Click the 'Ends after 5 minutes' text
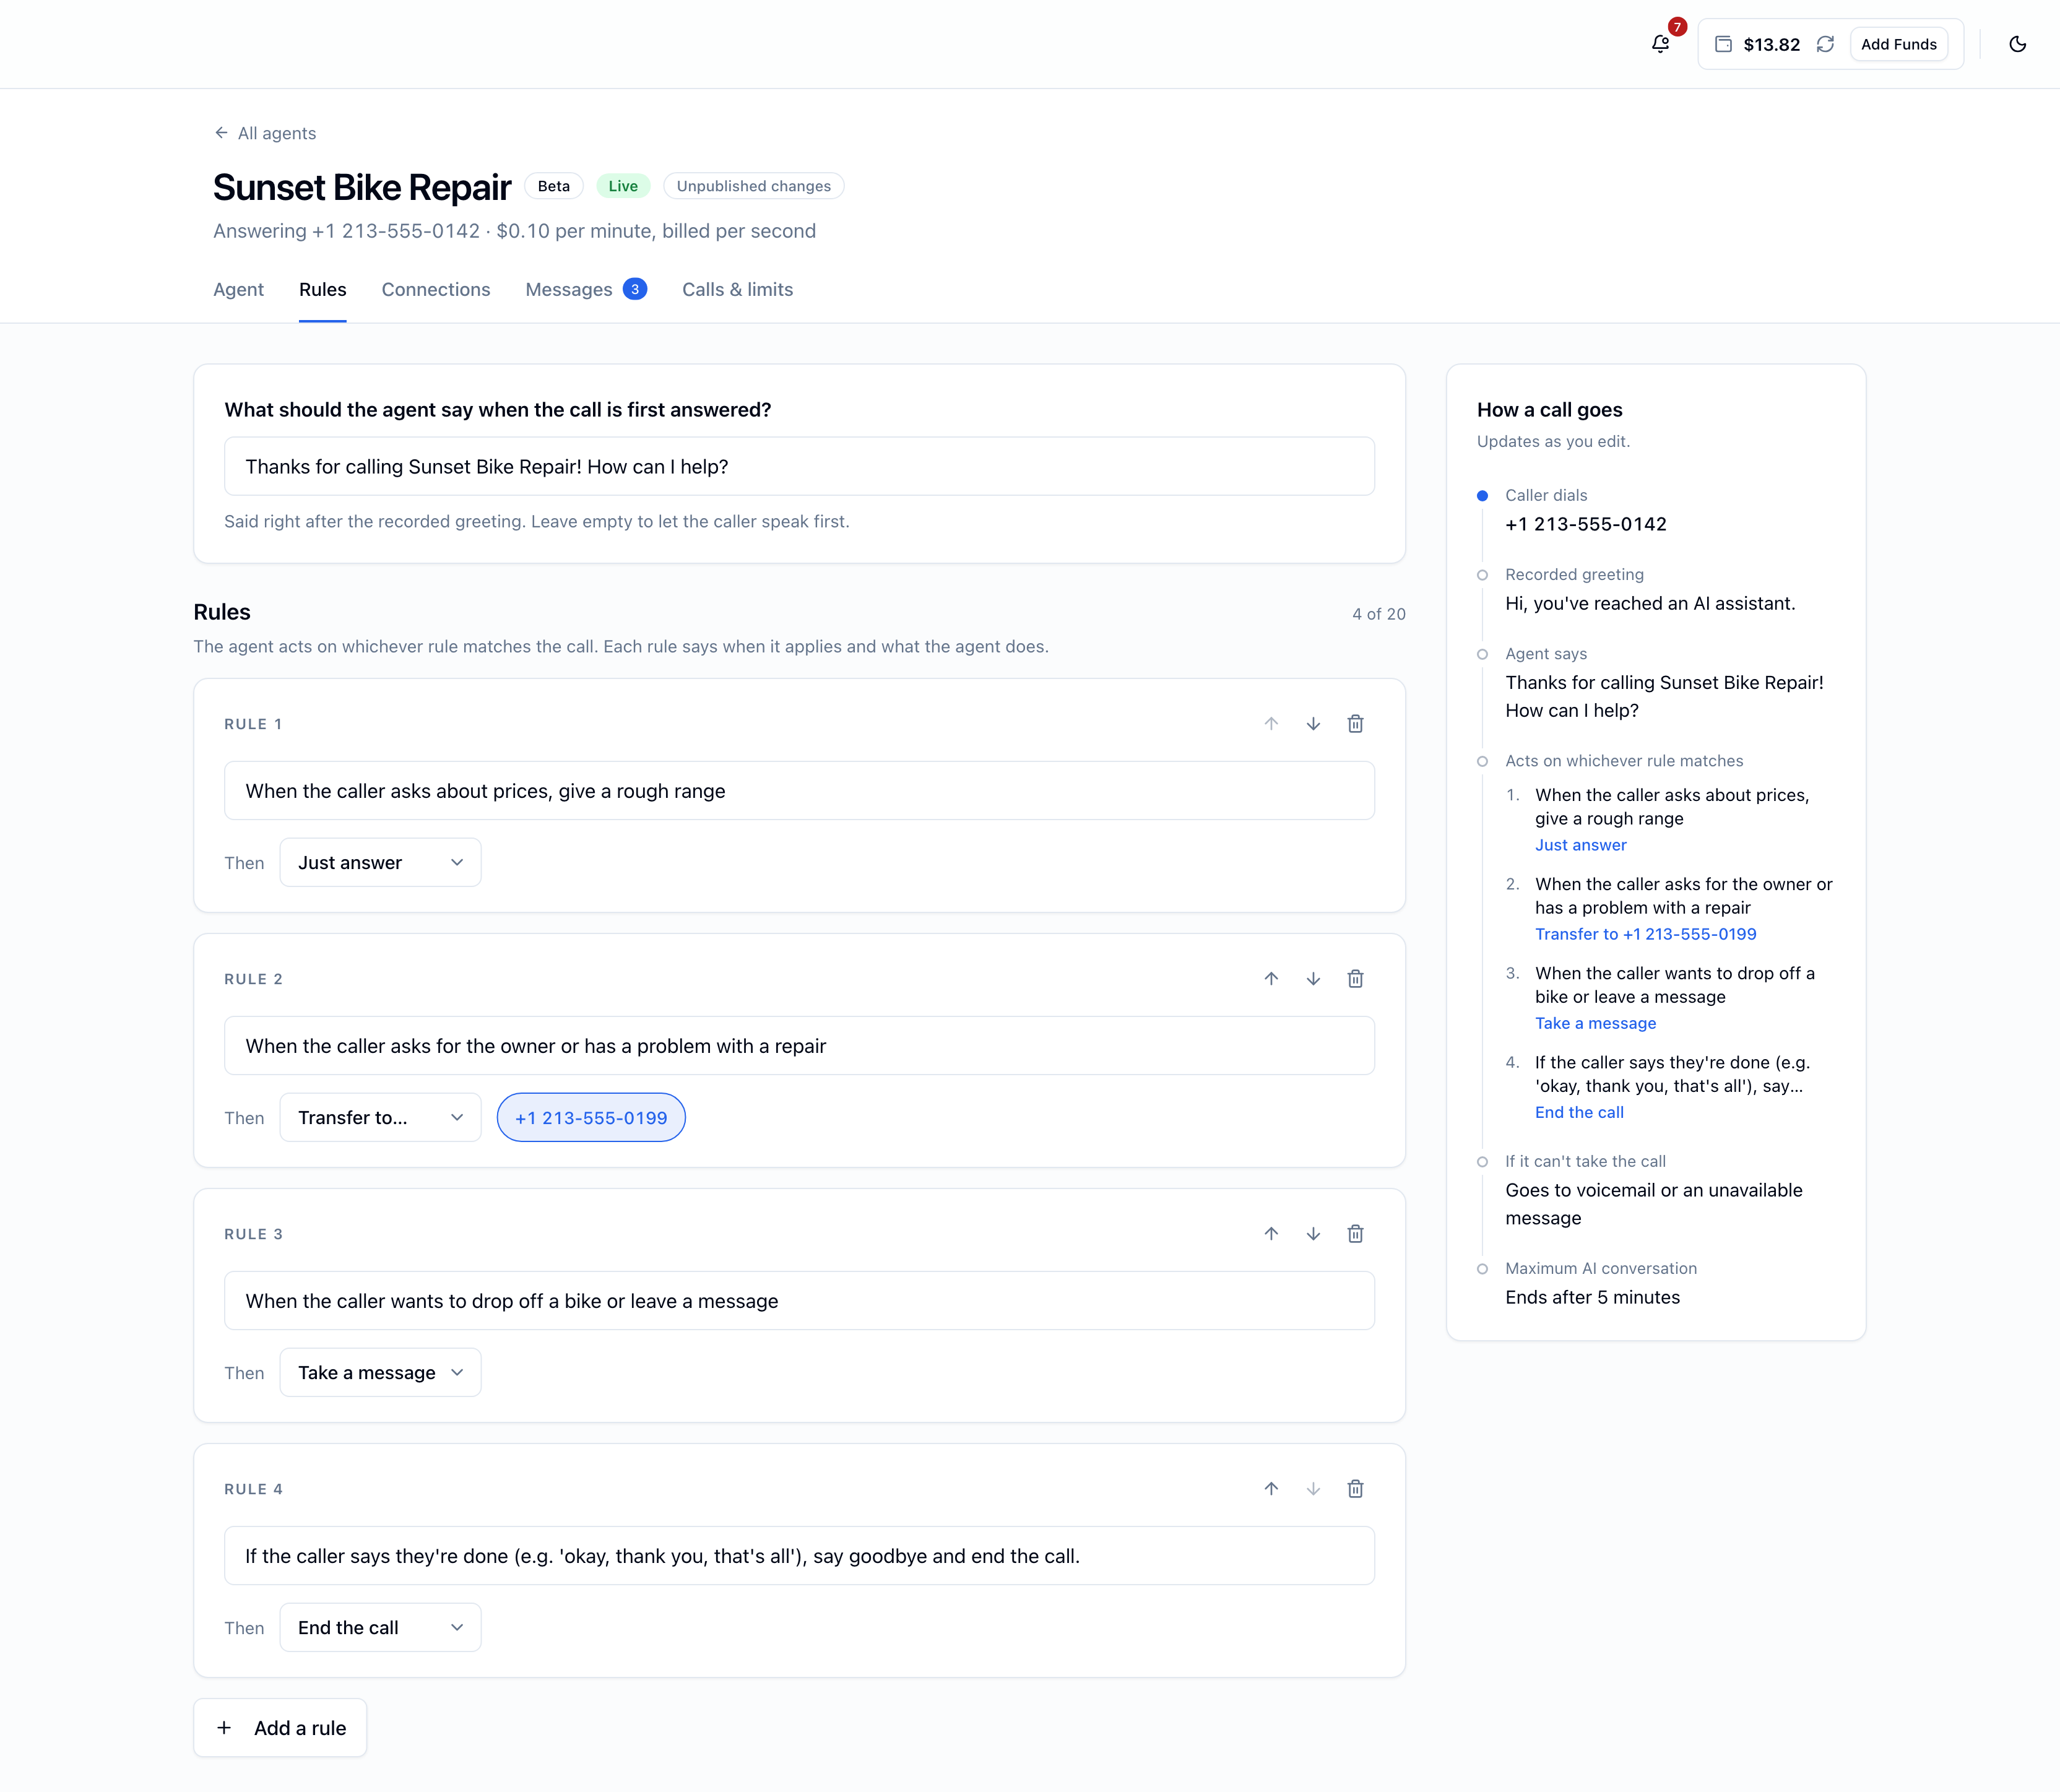This screenshot has width=2060, height=1792. pos(1592,1297)
